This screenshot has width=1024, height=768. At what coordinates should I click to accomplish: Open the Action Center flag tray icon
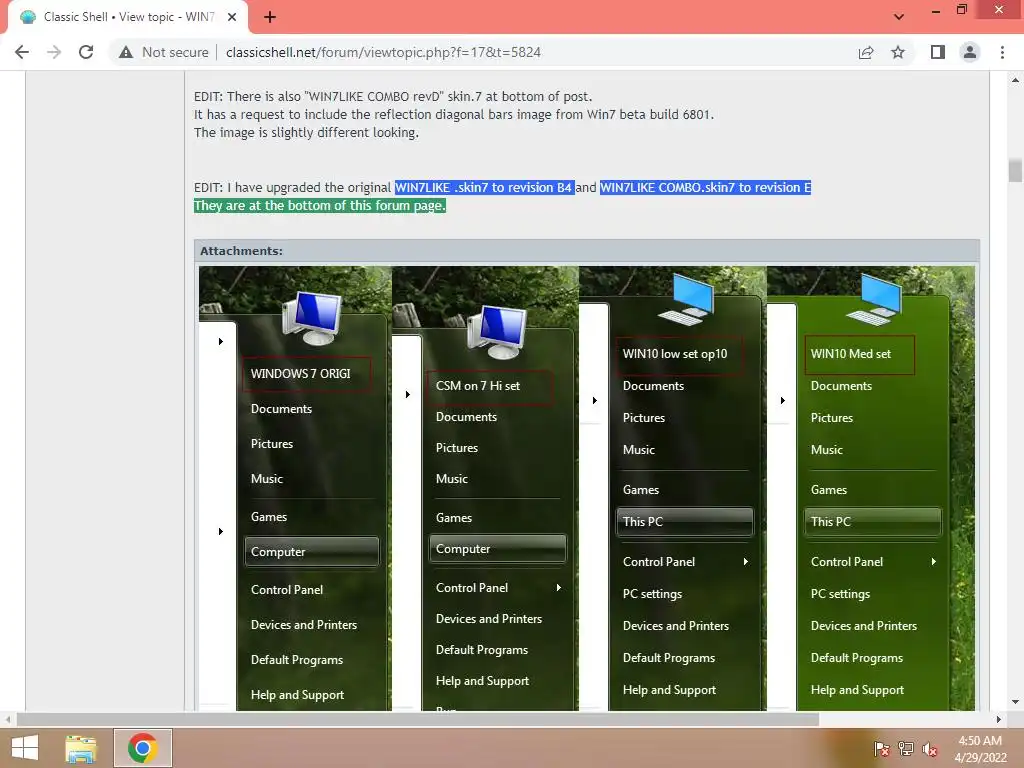pyautogui.click(x=882, y=749)
